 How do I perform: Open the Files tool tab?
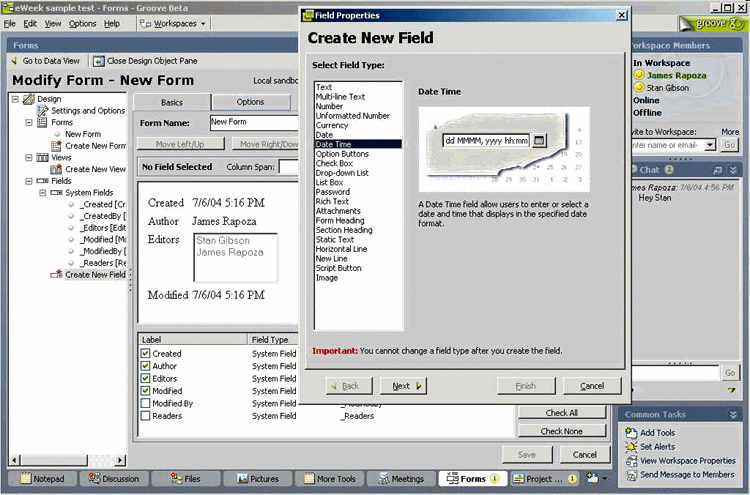pyautogui.click(x=186, y=478)
